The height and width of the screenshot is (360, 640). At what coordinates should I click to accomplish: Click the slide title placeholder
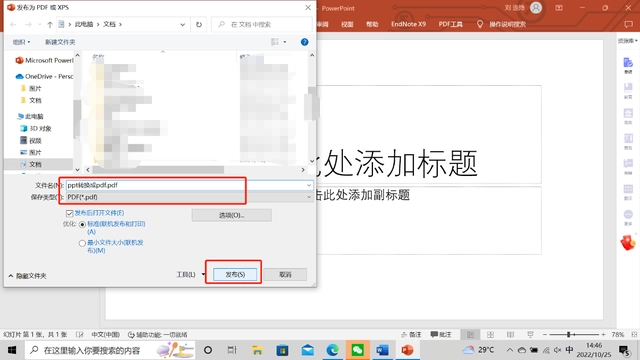tap(429, 135)
